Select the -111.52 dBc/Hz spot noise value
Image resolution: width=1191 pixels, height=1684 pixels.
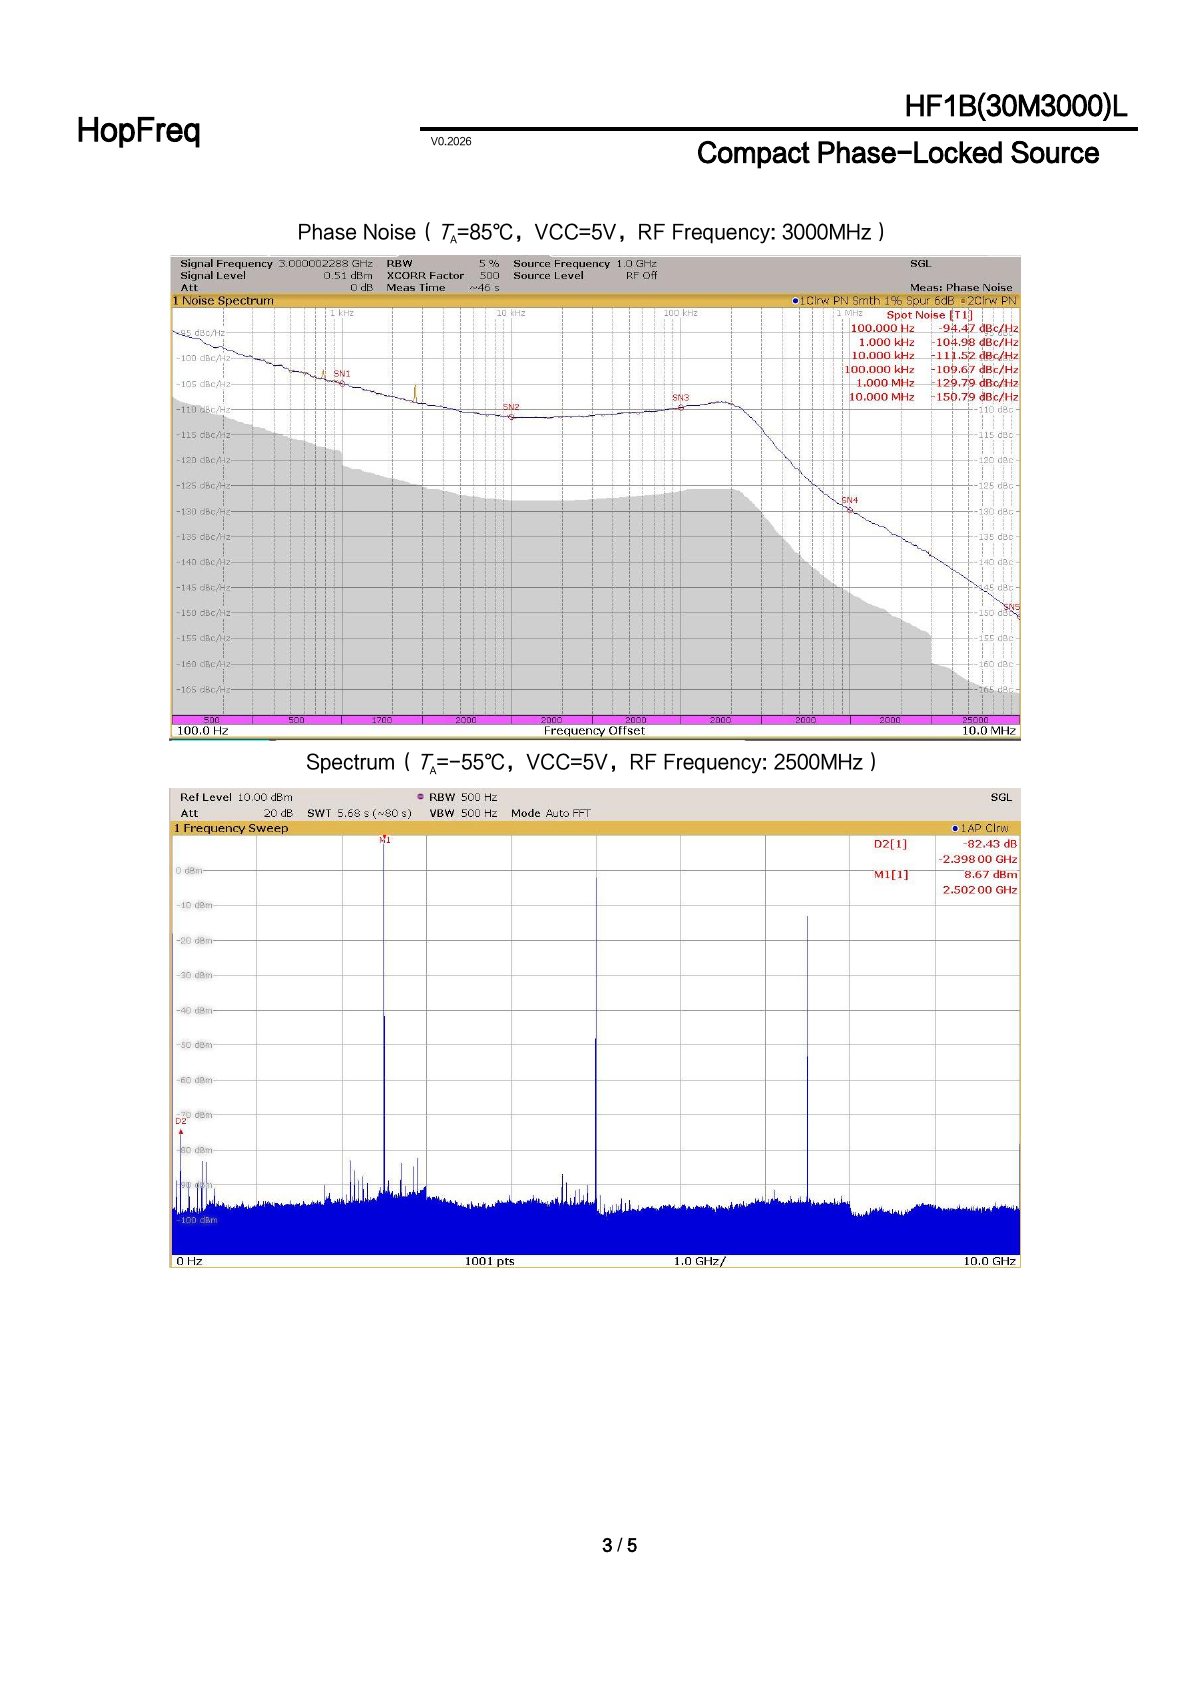pos(975,356)
